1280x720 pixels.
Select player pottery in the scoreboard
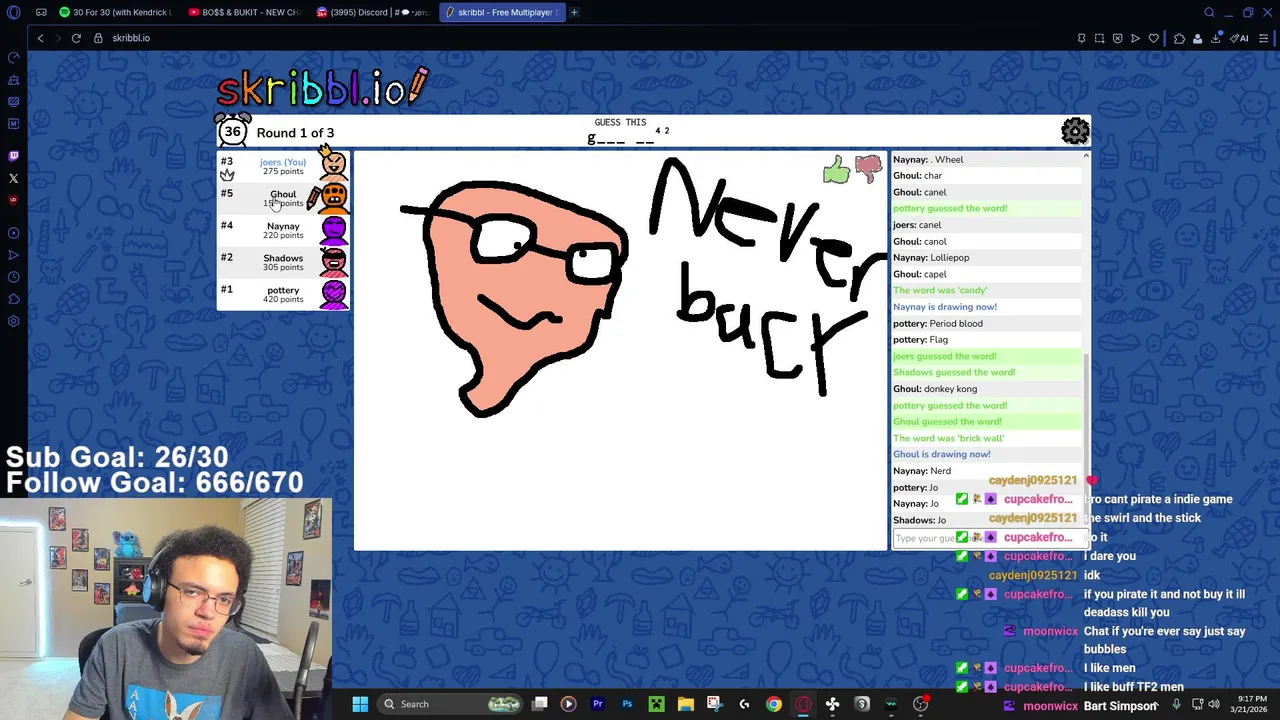pyautogui.click(x=283, y=294)
